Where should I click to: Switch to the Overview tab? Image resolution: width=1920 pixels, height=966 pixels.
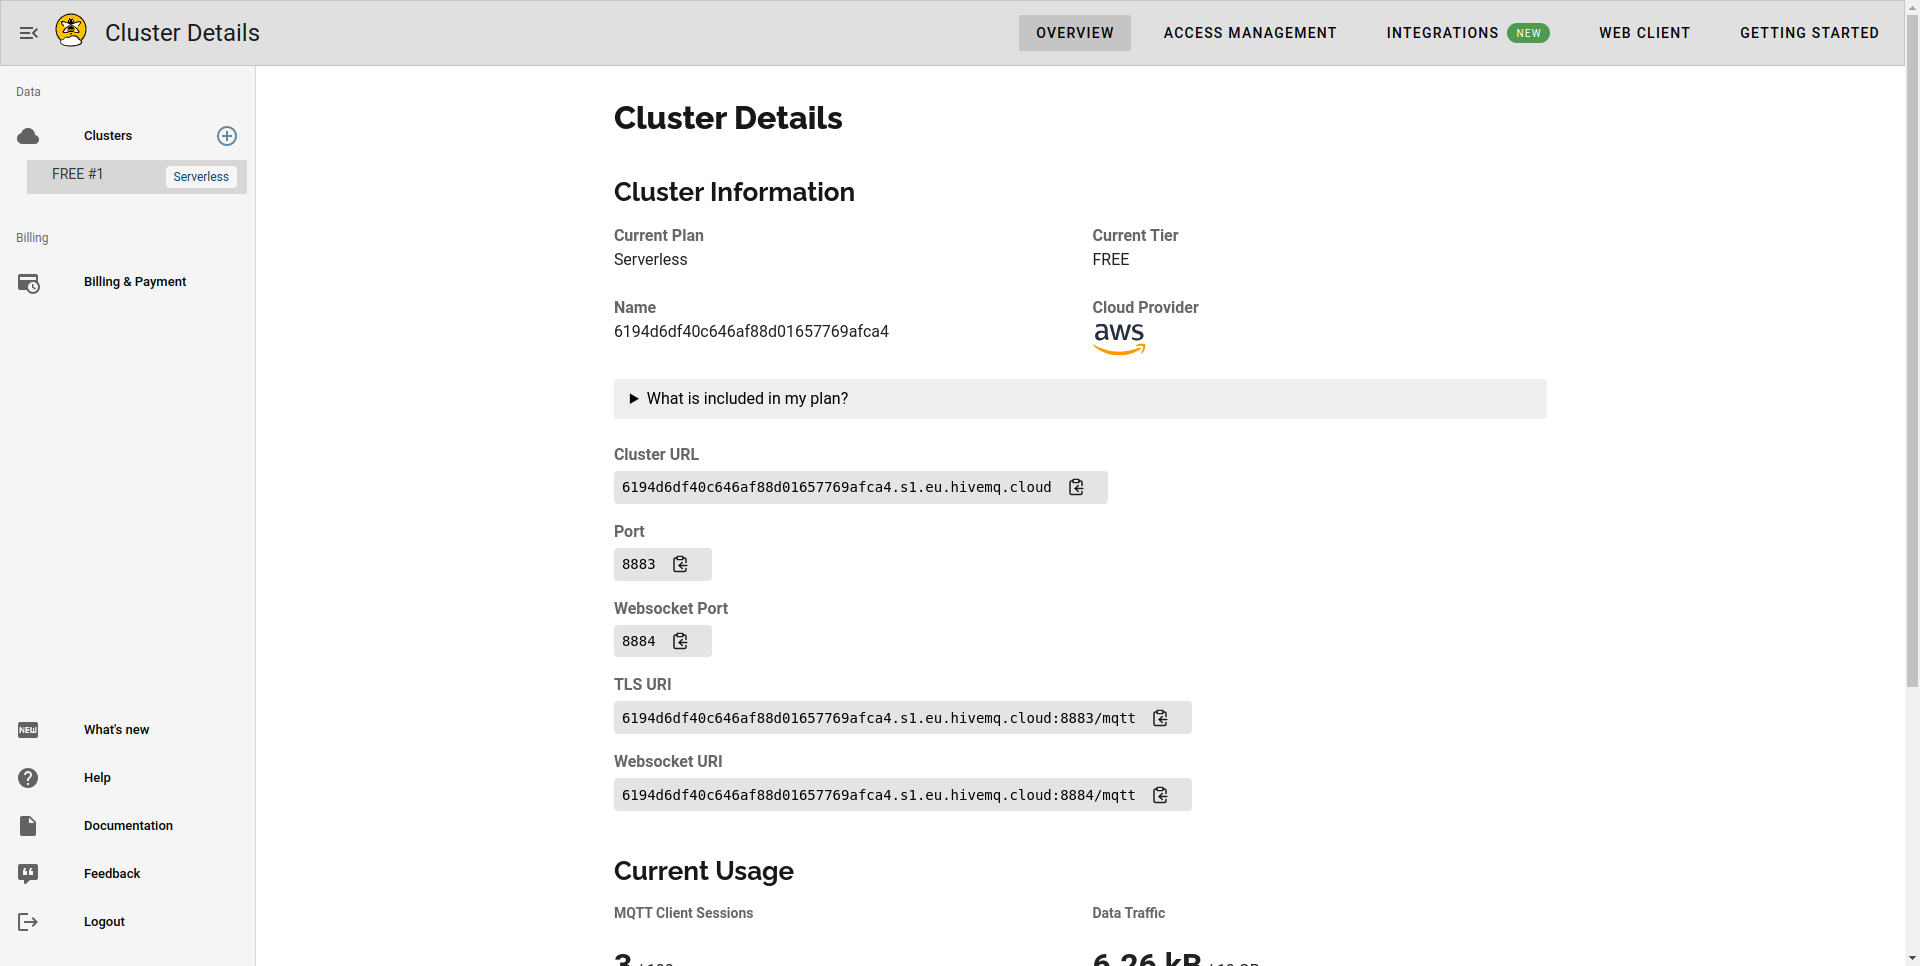1075,33
